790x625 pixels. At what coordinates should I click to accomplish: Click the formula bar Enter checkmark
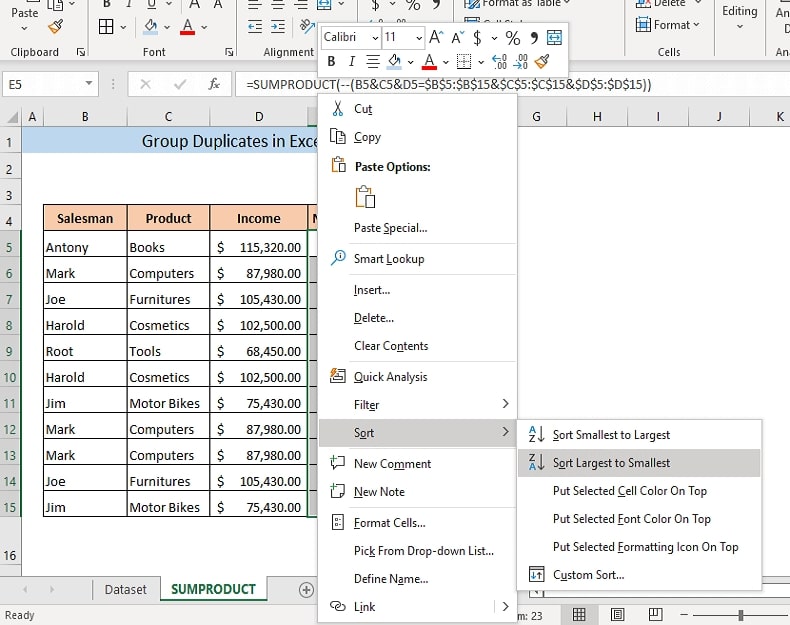180,84
